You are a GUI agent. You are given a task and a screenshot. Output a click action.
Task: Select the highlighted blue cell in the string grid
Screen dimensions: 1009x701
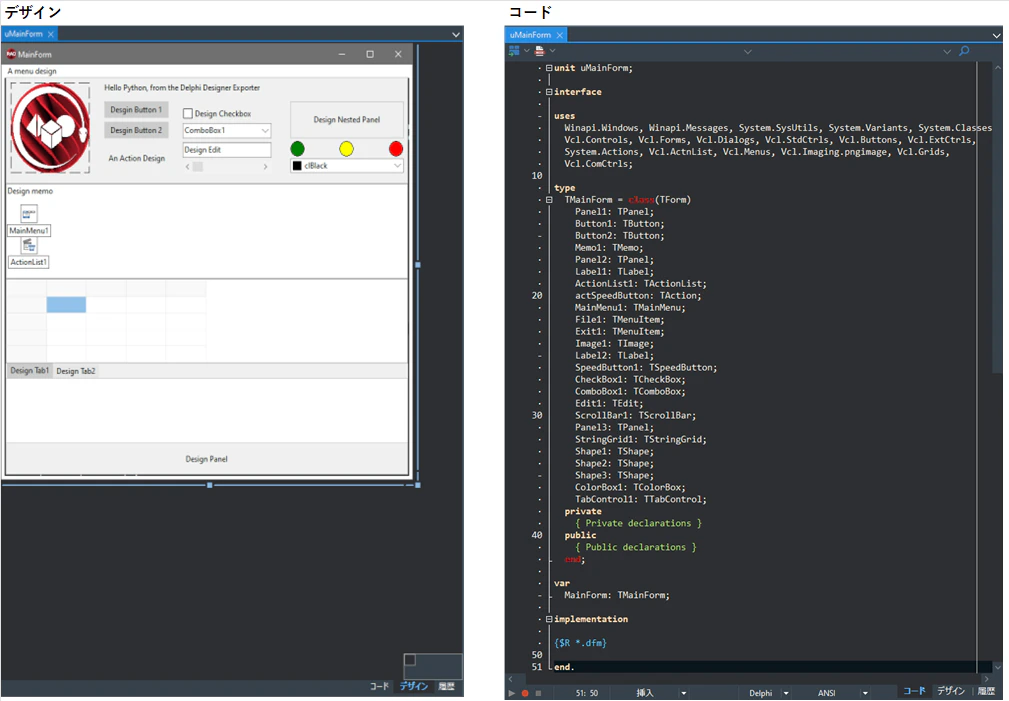click(66, 304)
